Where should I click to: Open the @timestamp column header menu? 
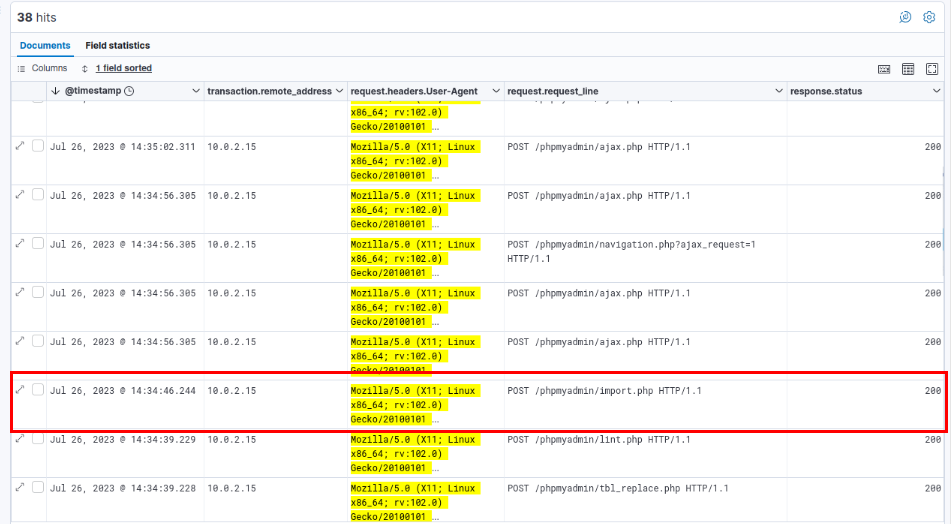[196, 92]
